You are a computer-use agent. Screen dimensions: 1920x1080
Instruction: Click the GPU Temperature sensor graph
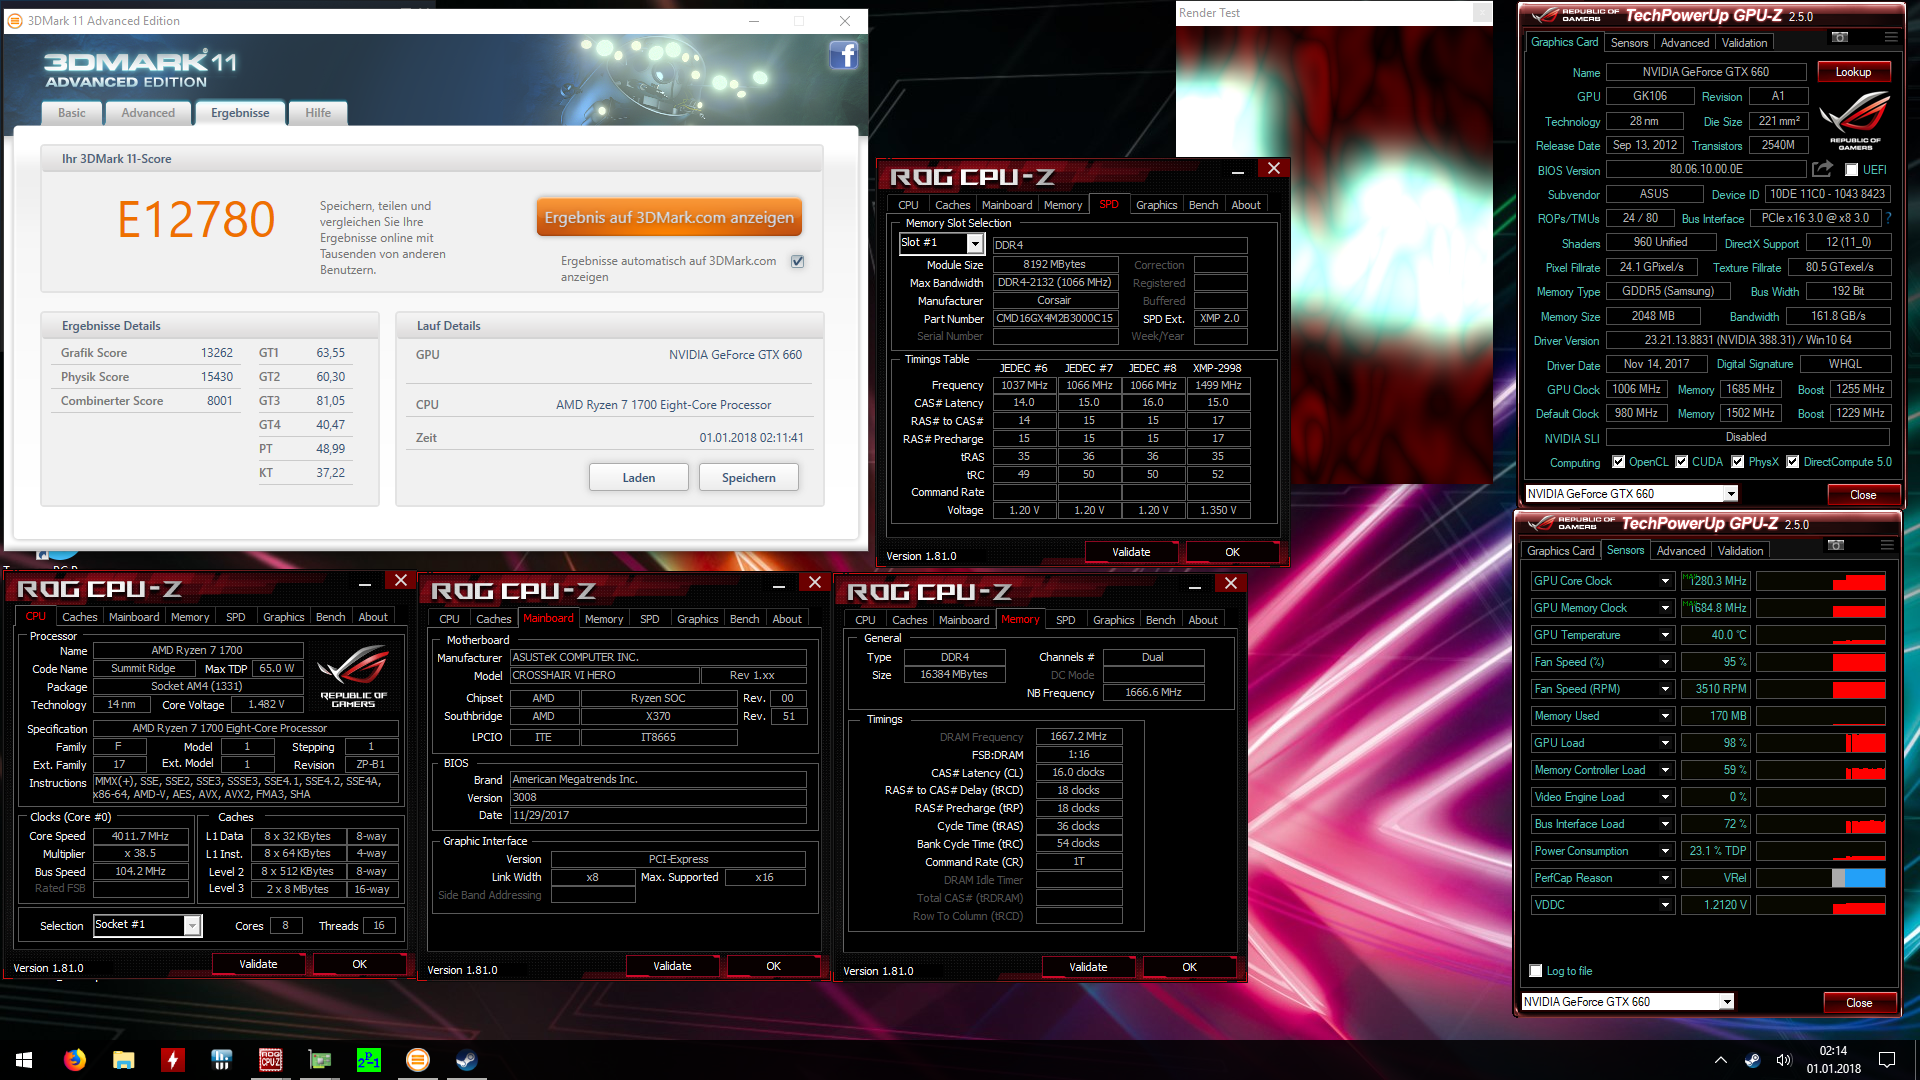[1821, 635]
